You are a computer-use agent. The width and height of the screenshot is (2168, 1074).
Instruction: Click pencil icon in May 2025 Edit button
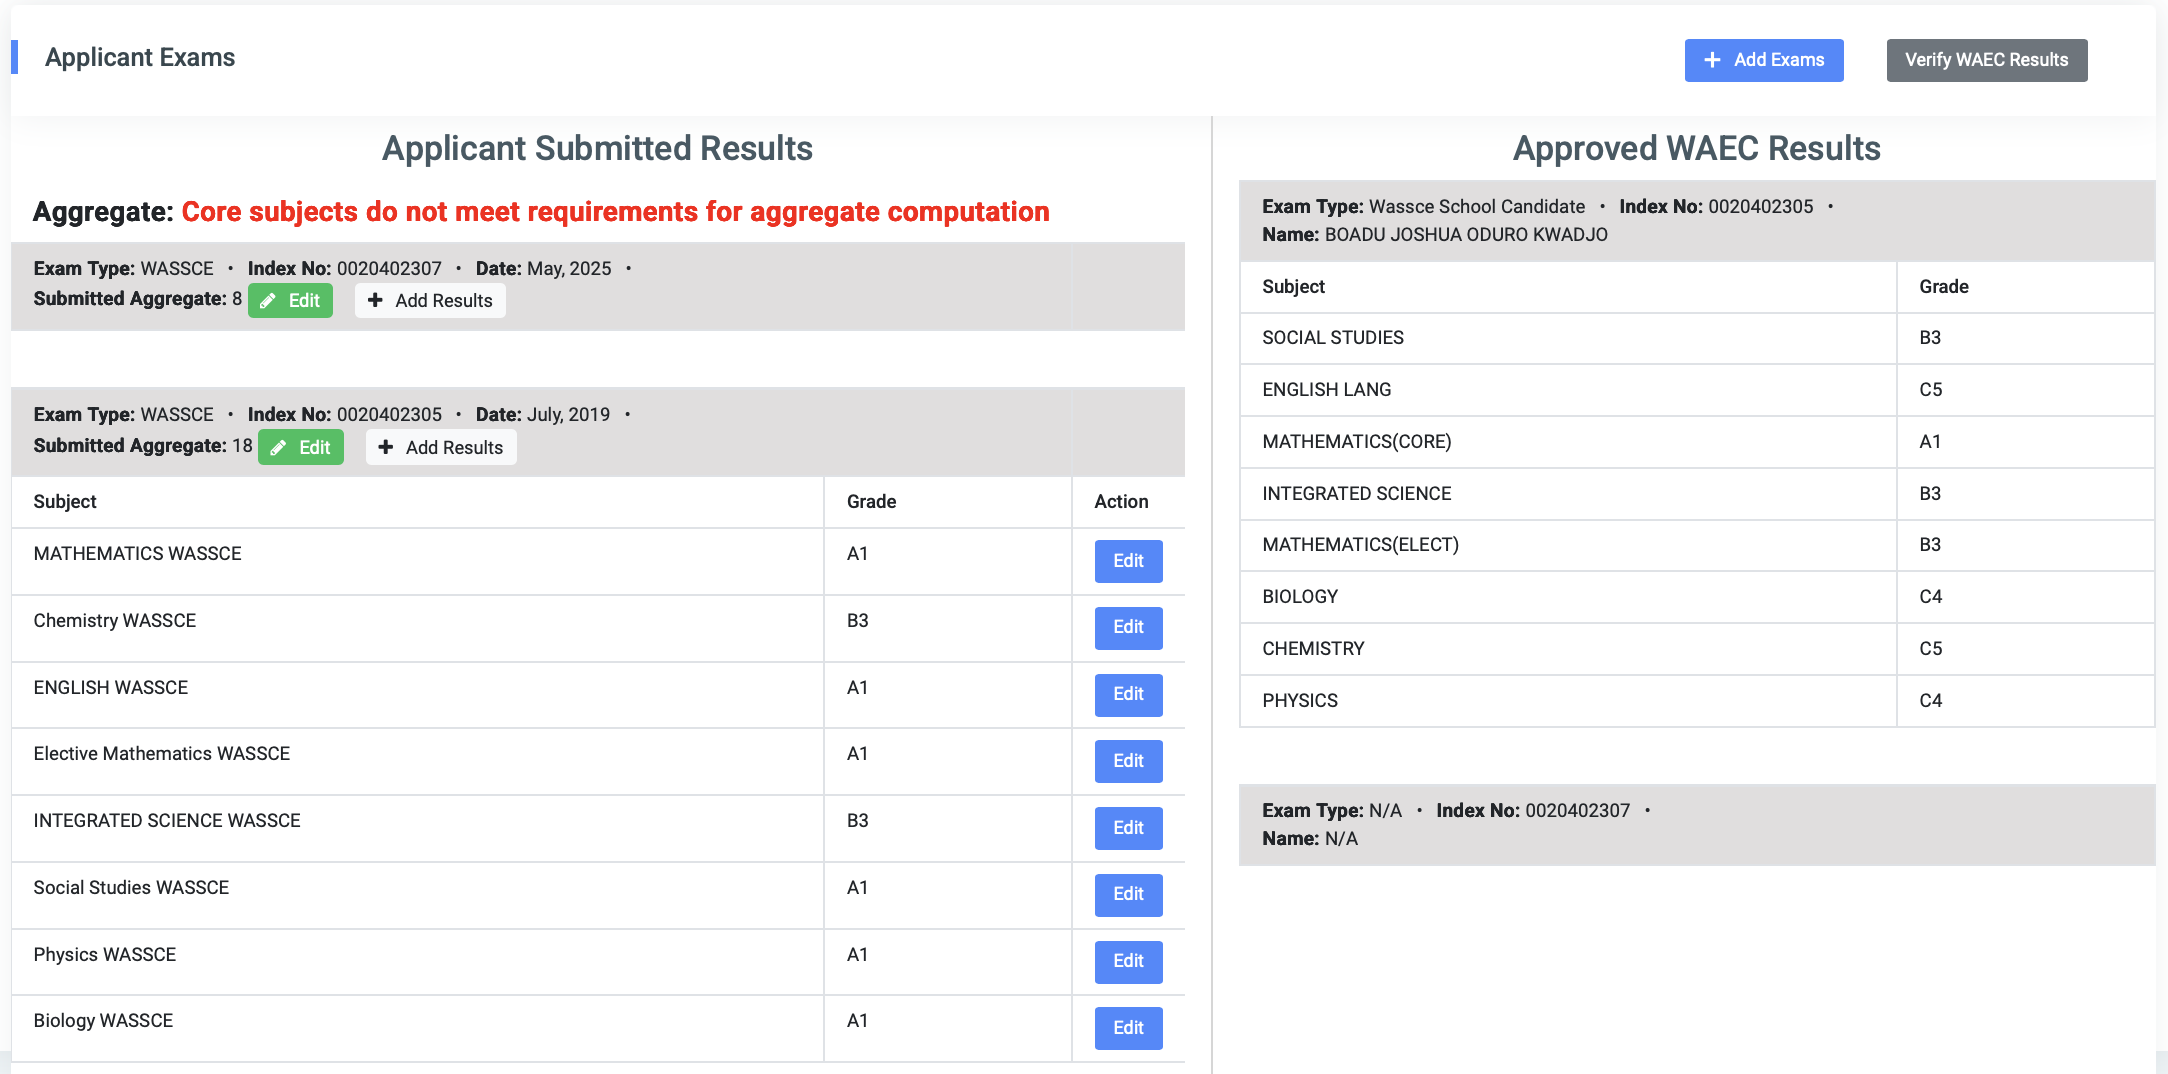click(268, 301)
